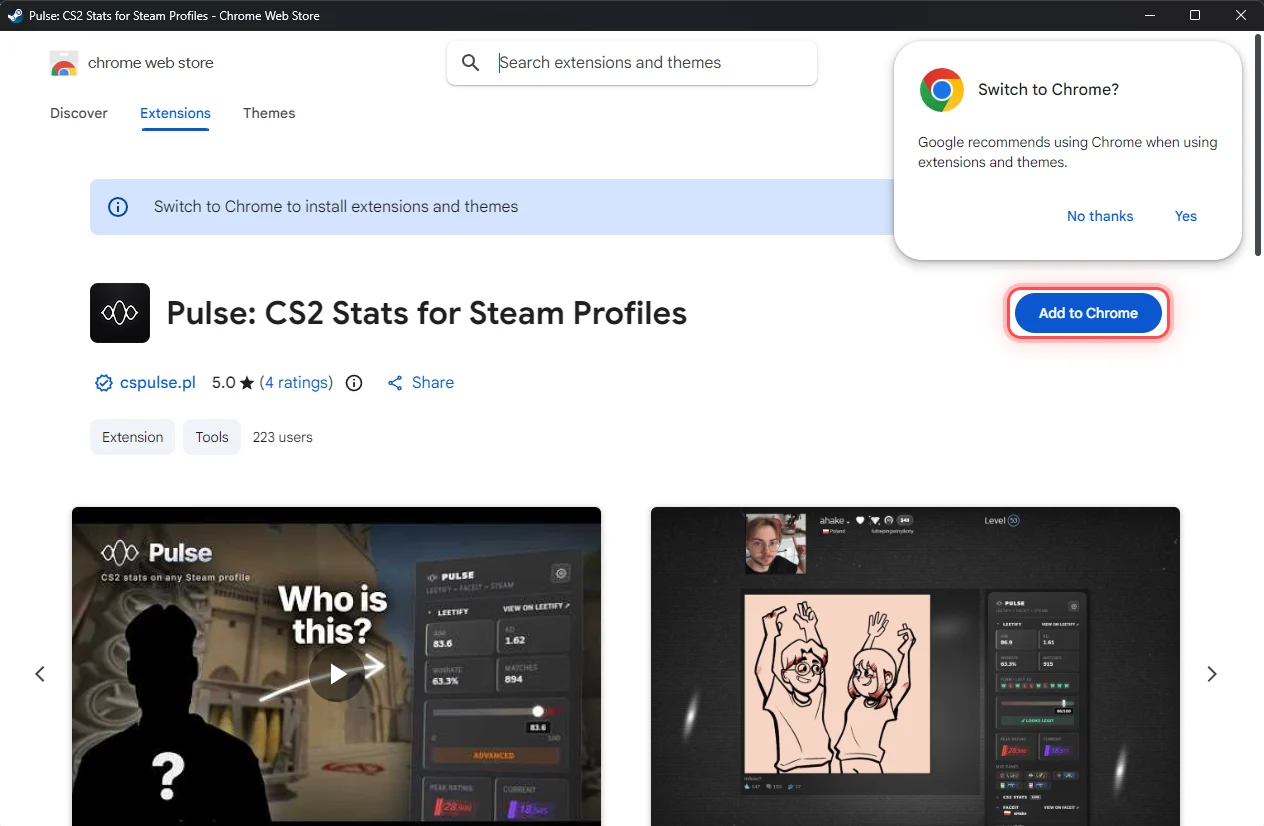Click the Share link text
This screenshot has width=1264, height=826.
[433, 383]
